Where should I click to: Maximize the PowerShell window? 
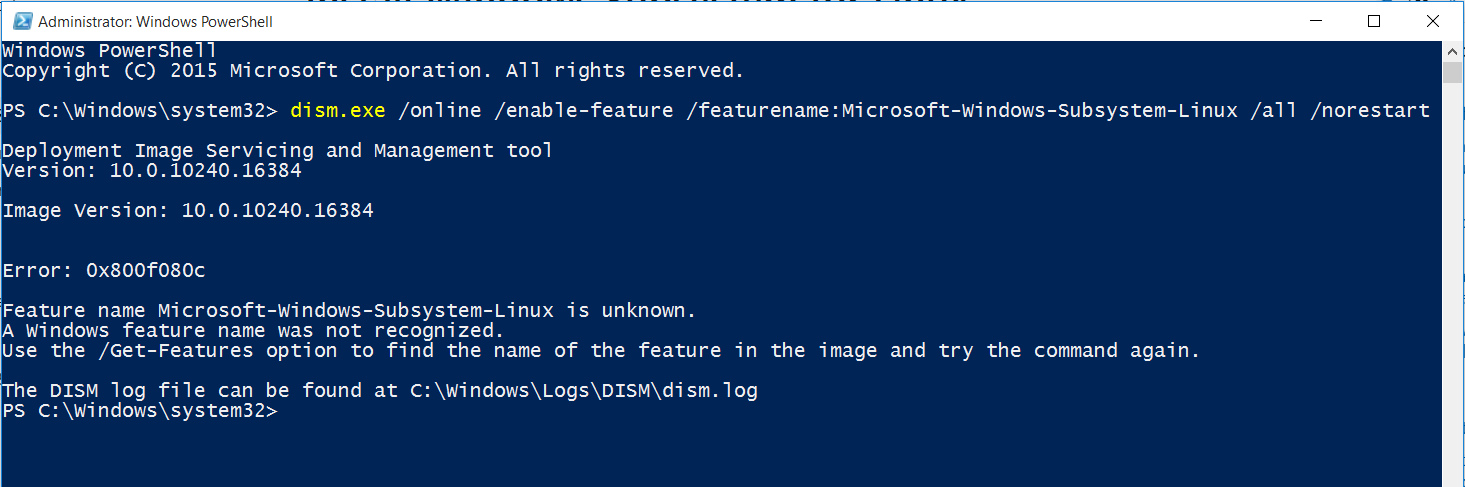coord(1374,21)
